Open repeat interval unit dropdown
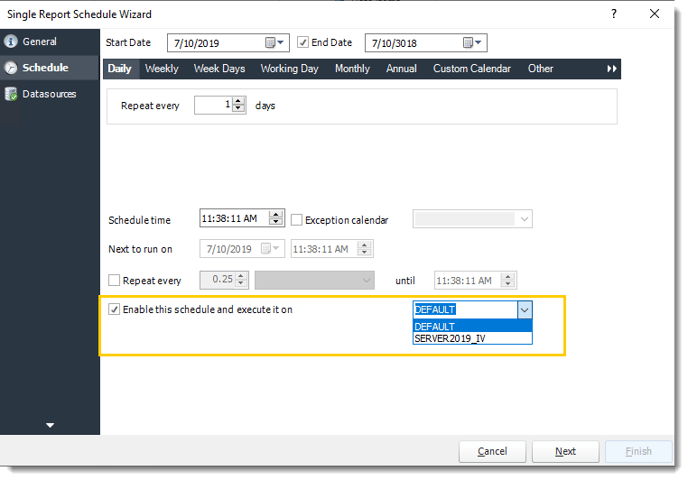Screen dimensions: 688x480 (x=366, y=280)
